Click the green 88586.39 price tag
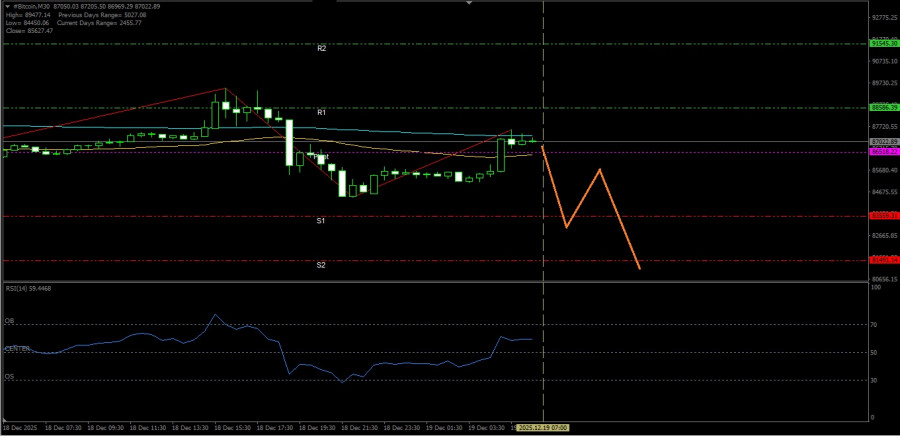Image resolution: width=900 pixels, height=436 pixels. (883, 107)
